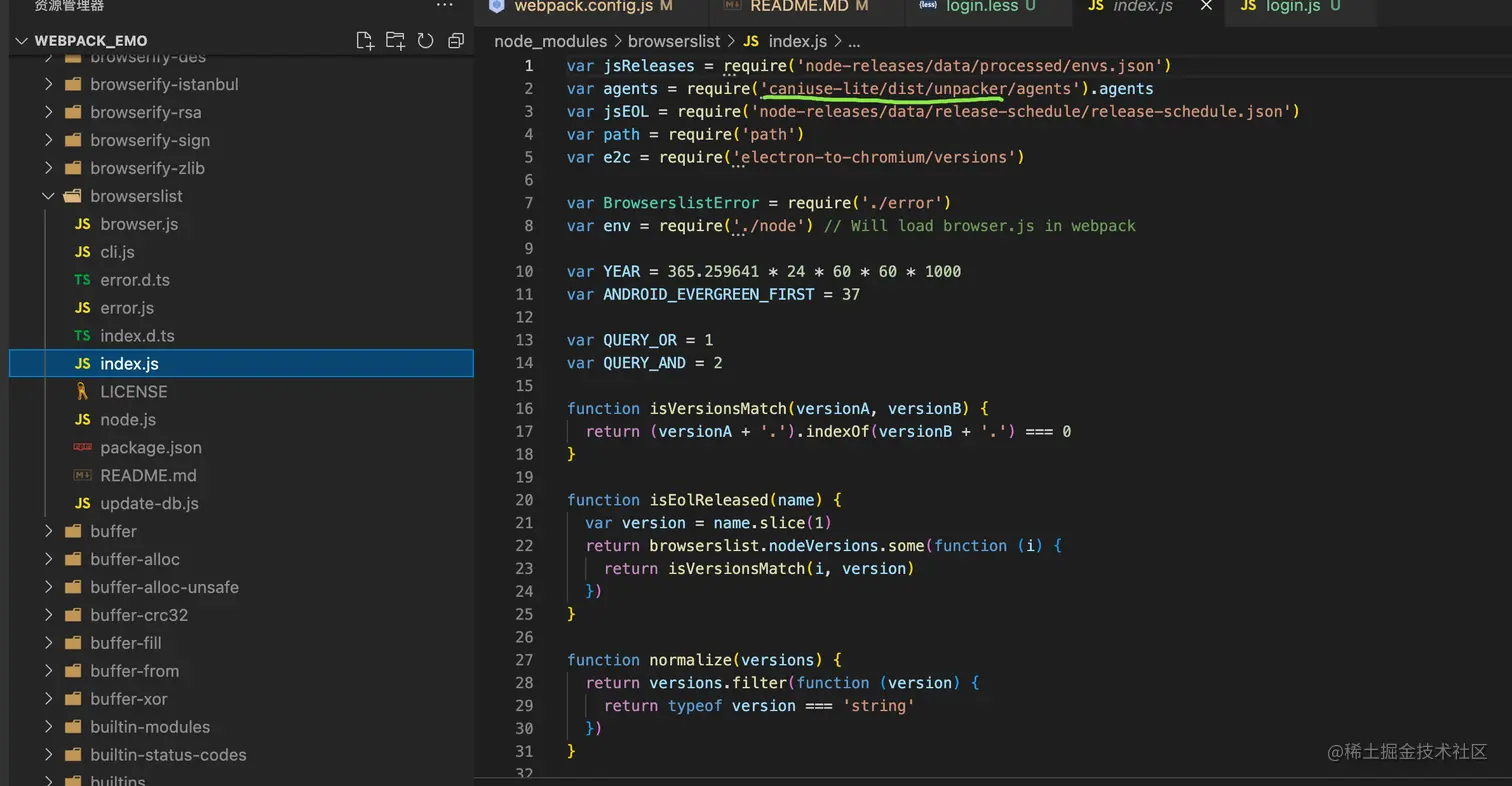The image size is (1512, 786).
Task: Switch to the login.less tab
Action: click(x=987, y=6)
